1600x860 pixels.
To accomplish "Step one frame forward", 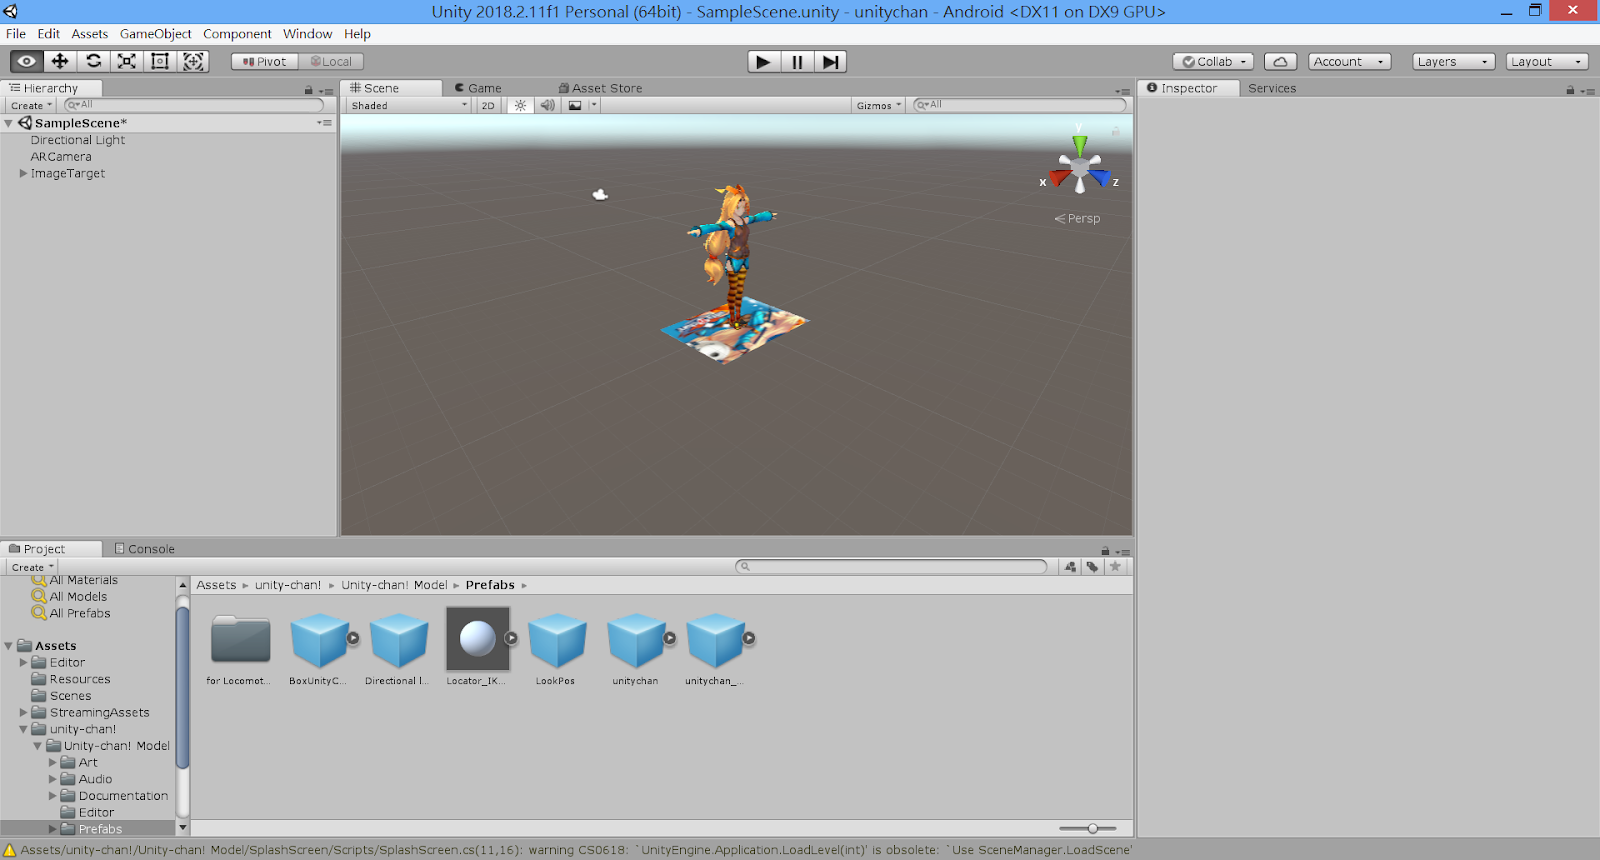I will click(x=830, y=62).
